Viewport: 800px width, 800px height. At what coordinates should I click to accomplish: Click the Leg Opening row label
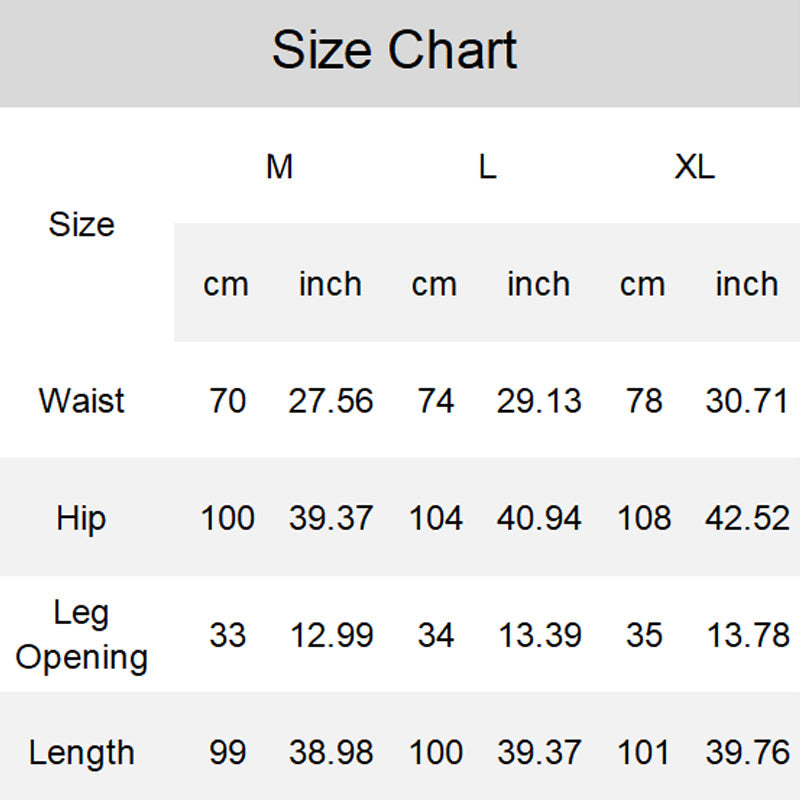82,635
